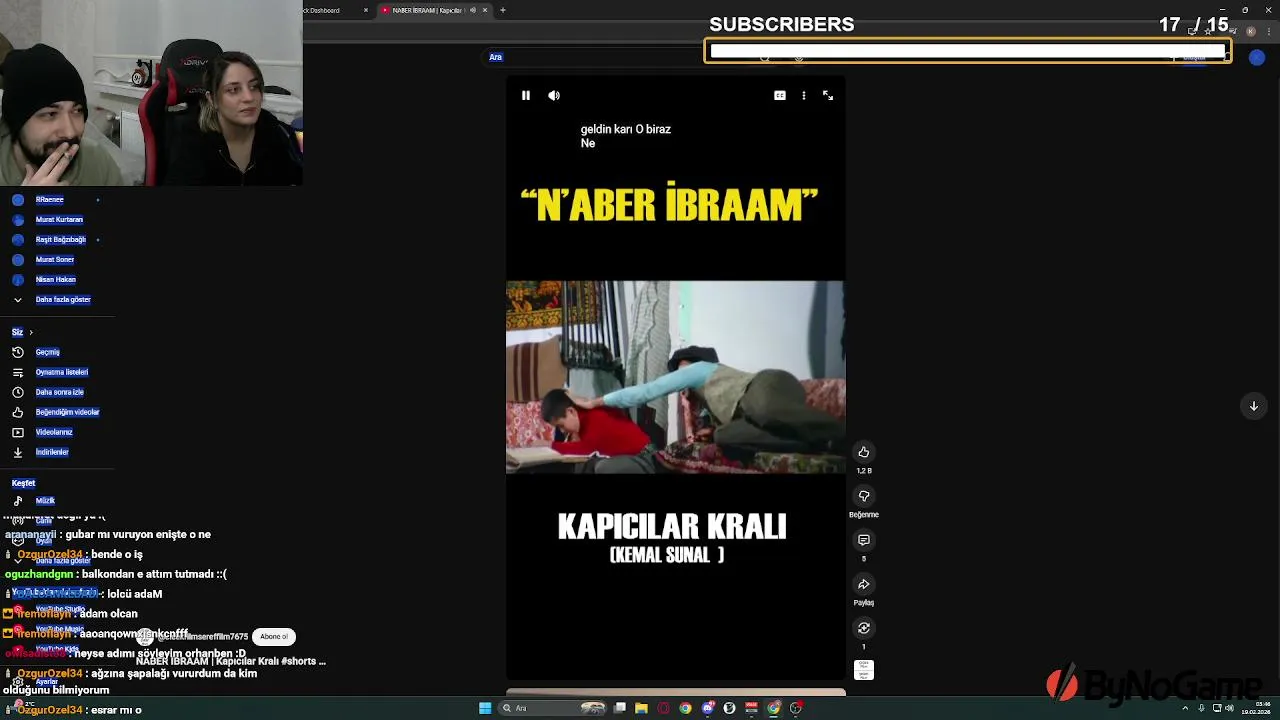Viewport: 1280px width, 720px height.
Task: Open a new browser tab
Action: pyautogui.click(x=503, y=10)
